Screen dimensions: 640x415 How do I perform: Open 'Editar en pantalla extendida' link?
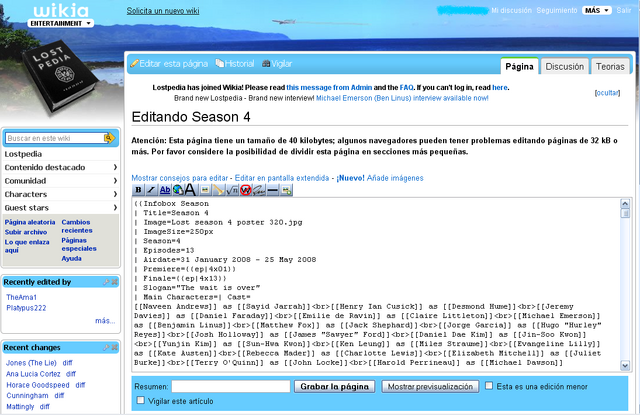coord(282,178)
